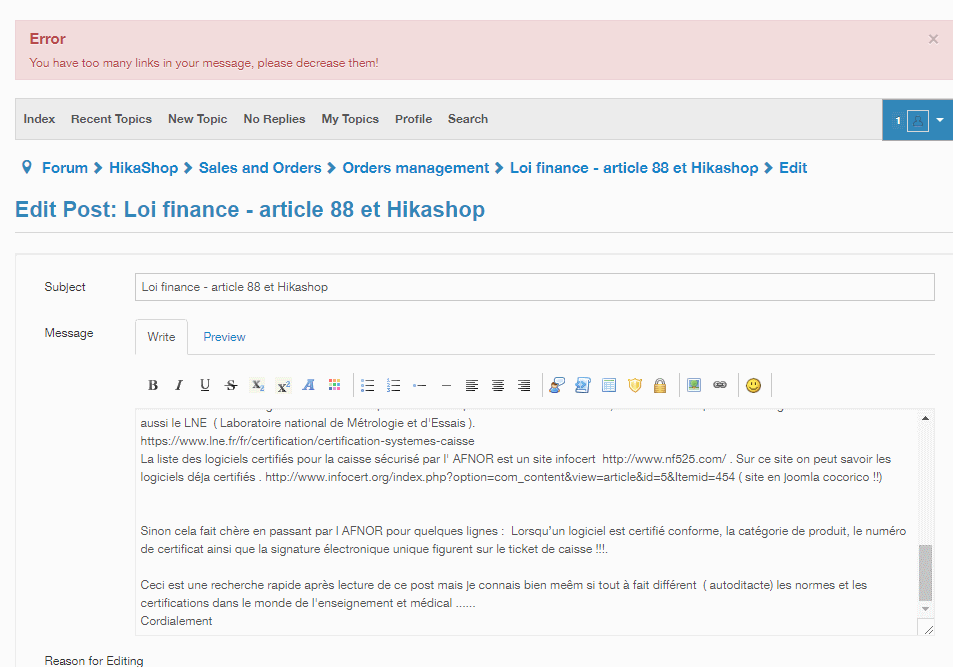This screenshot has height=667, width=953.
Task: Click the textarea resize handle
Action: [929, 630]
